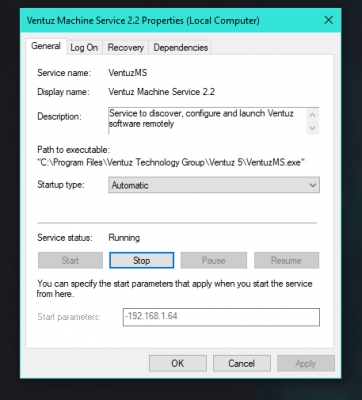Click the Apply button
The image size is (362, 400).
tap(306, 363)
